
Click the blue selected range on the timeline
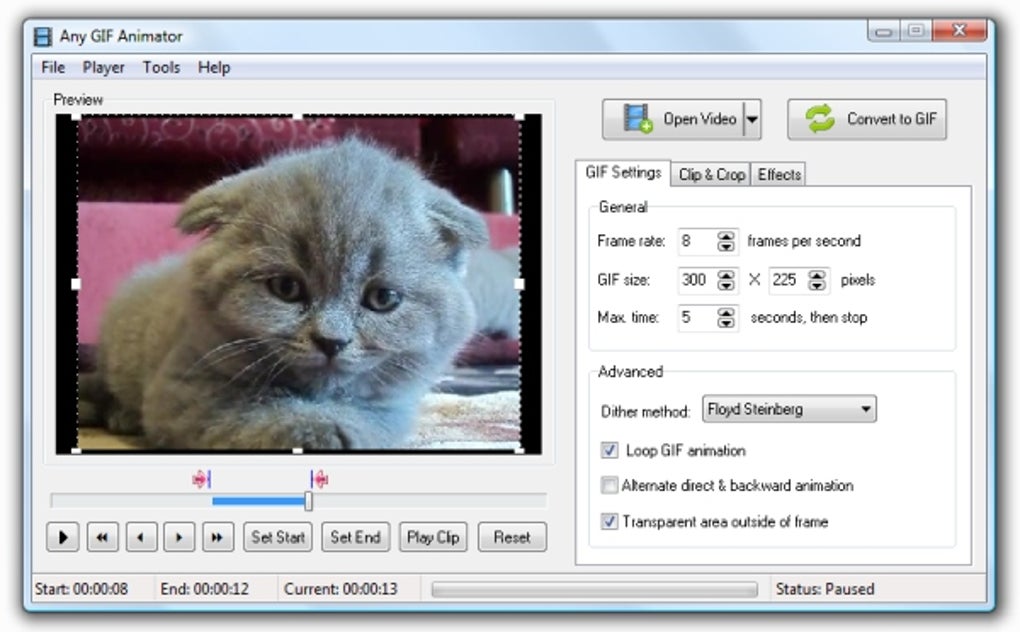pos(258,501)
